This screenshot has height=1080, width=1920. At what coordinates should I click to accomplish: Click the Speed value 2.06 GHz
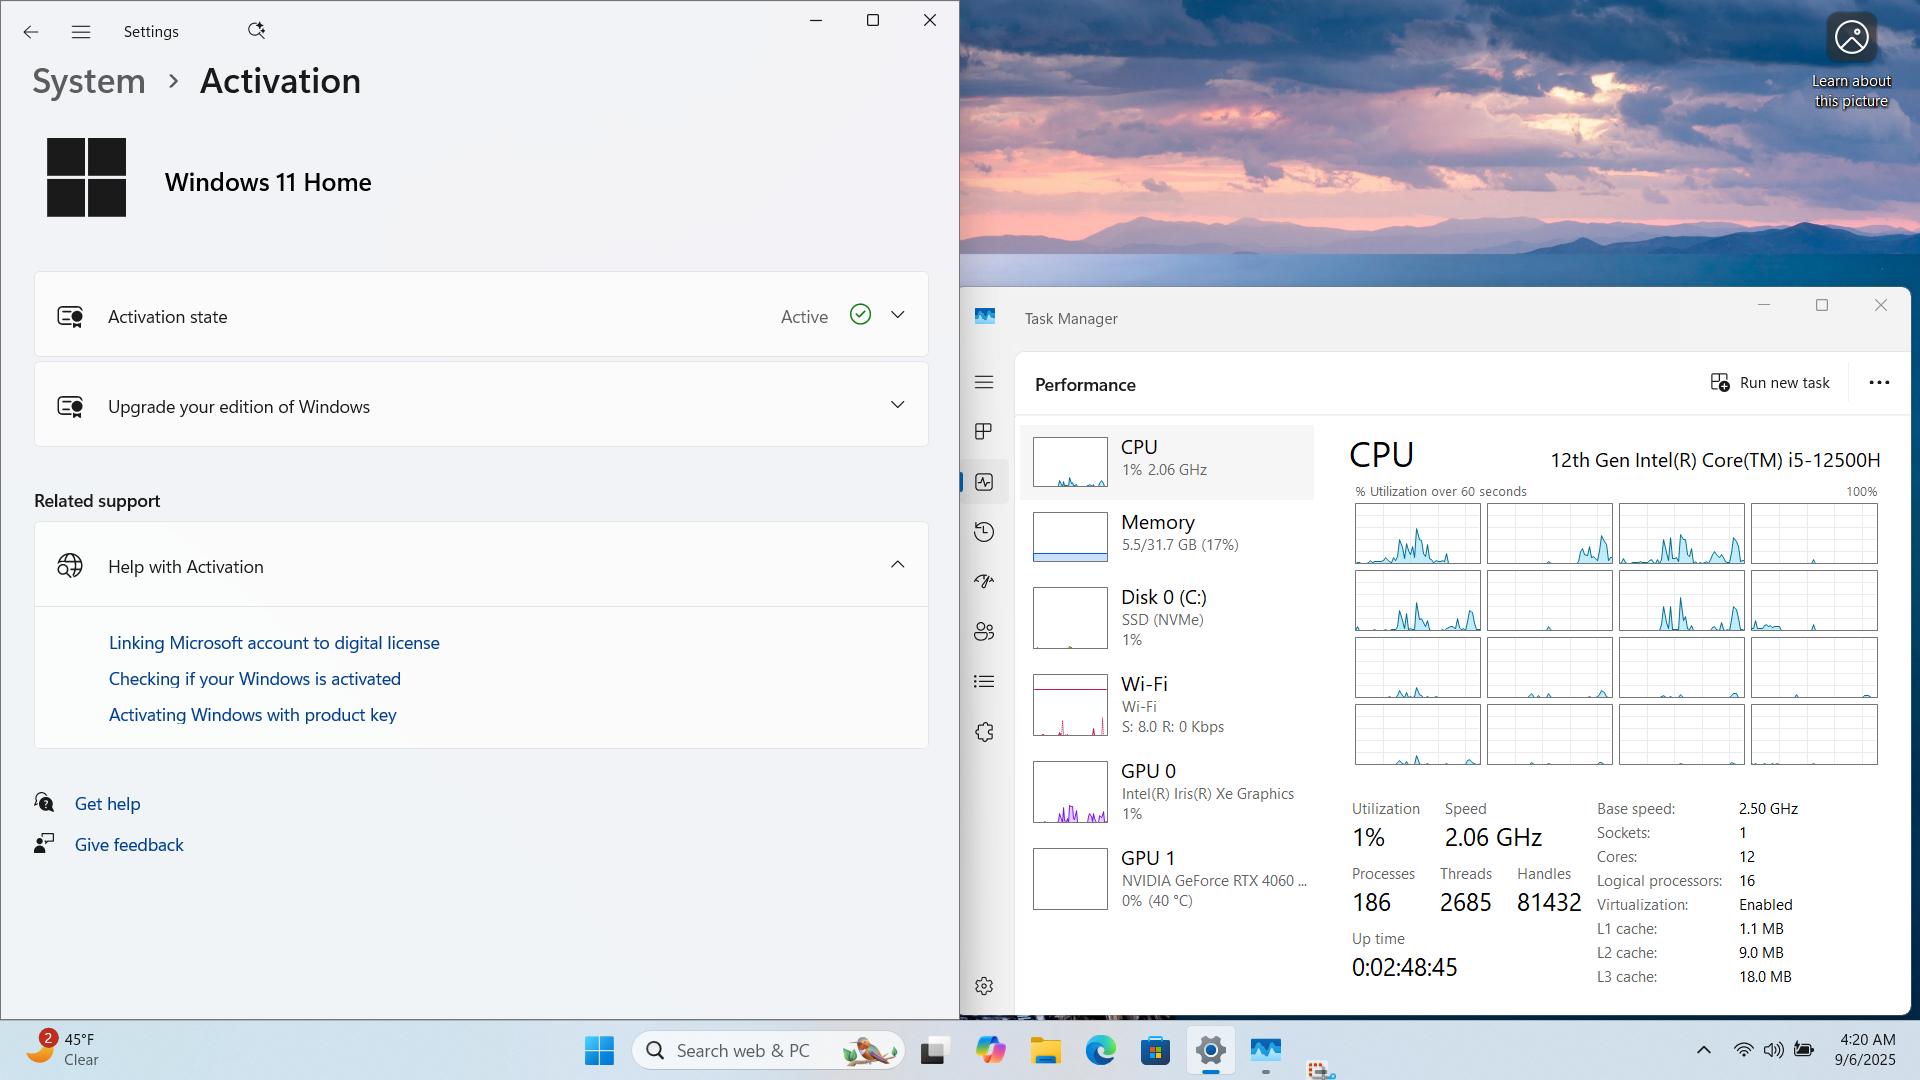pyautogui.click(x=1493, y=837)
